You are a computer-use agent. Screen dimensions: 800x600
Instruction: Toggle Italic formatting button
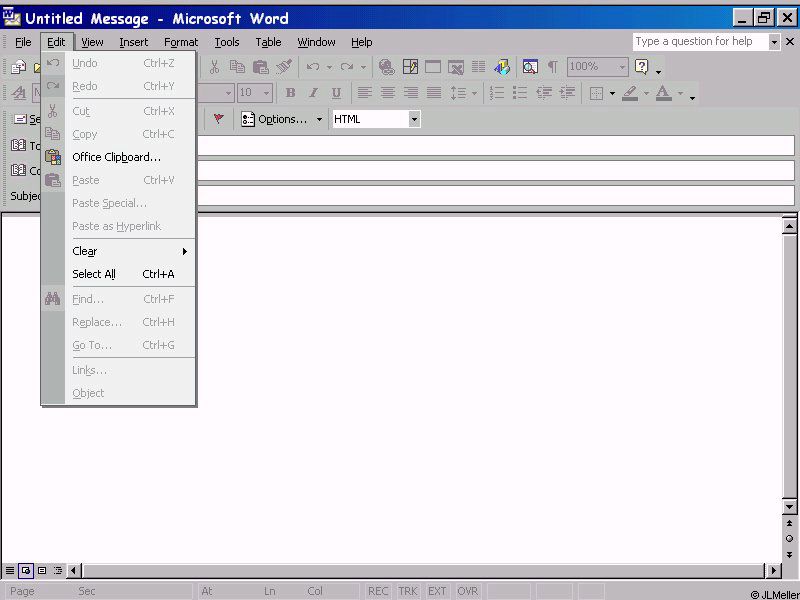point(313,93)
